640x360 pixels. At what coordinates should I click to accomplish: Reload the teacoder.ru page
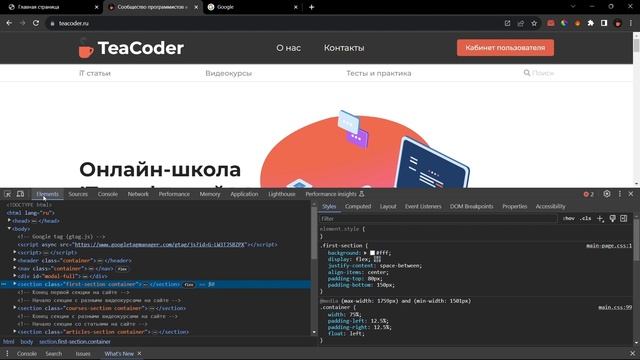36,23
